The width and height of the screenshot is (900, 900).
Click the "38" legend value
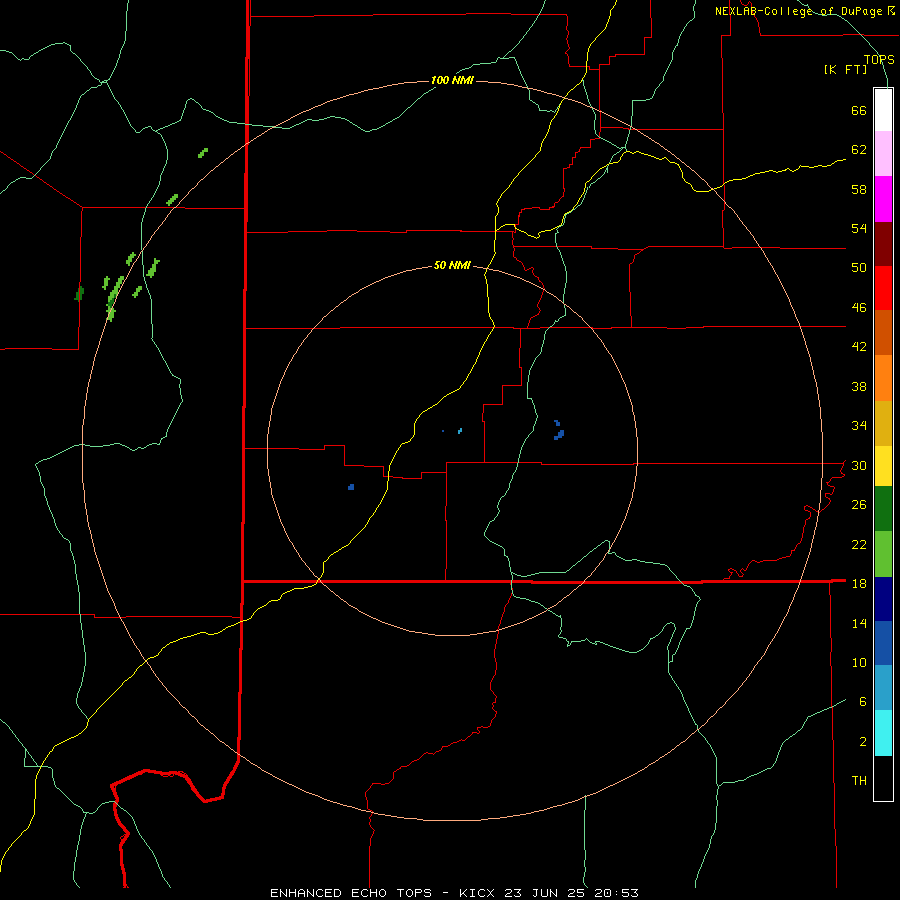[x=859, y=386]
